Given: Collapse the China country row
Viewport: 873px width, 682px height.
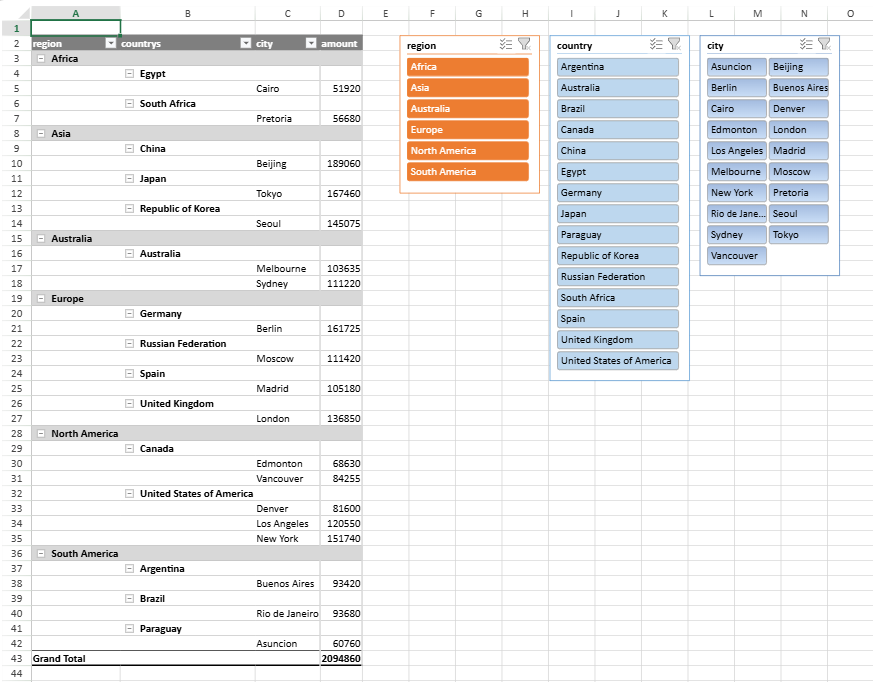Looking at the screenshot, I should (x=129, y=149).
